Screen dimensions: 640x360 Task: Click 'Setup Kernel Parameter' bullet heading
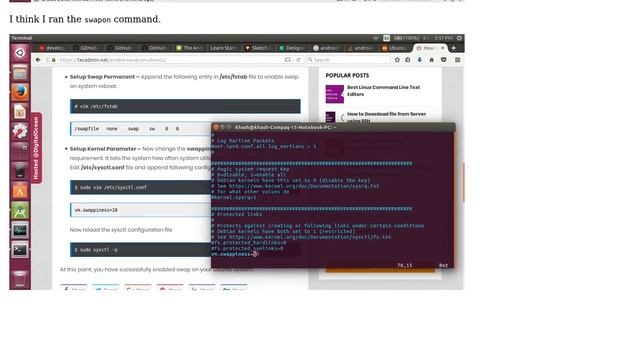[103, 149]
